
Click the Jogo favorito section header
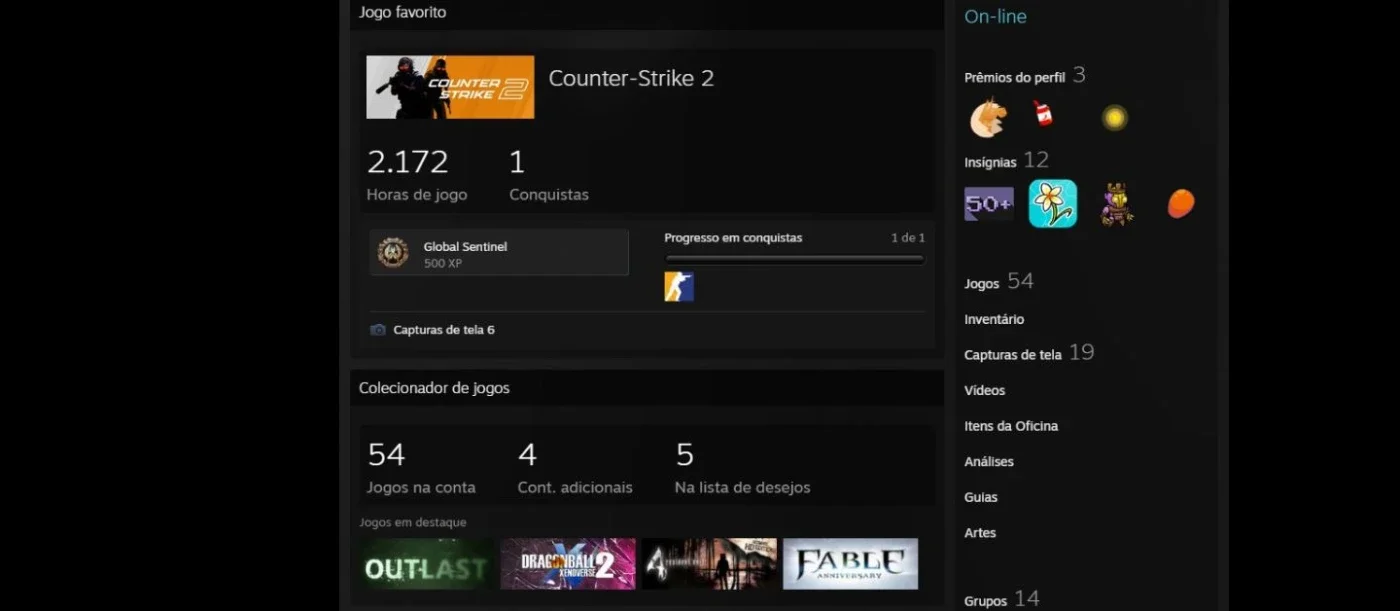click(x=403, y=12)
